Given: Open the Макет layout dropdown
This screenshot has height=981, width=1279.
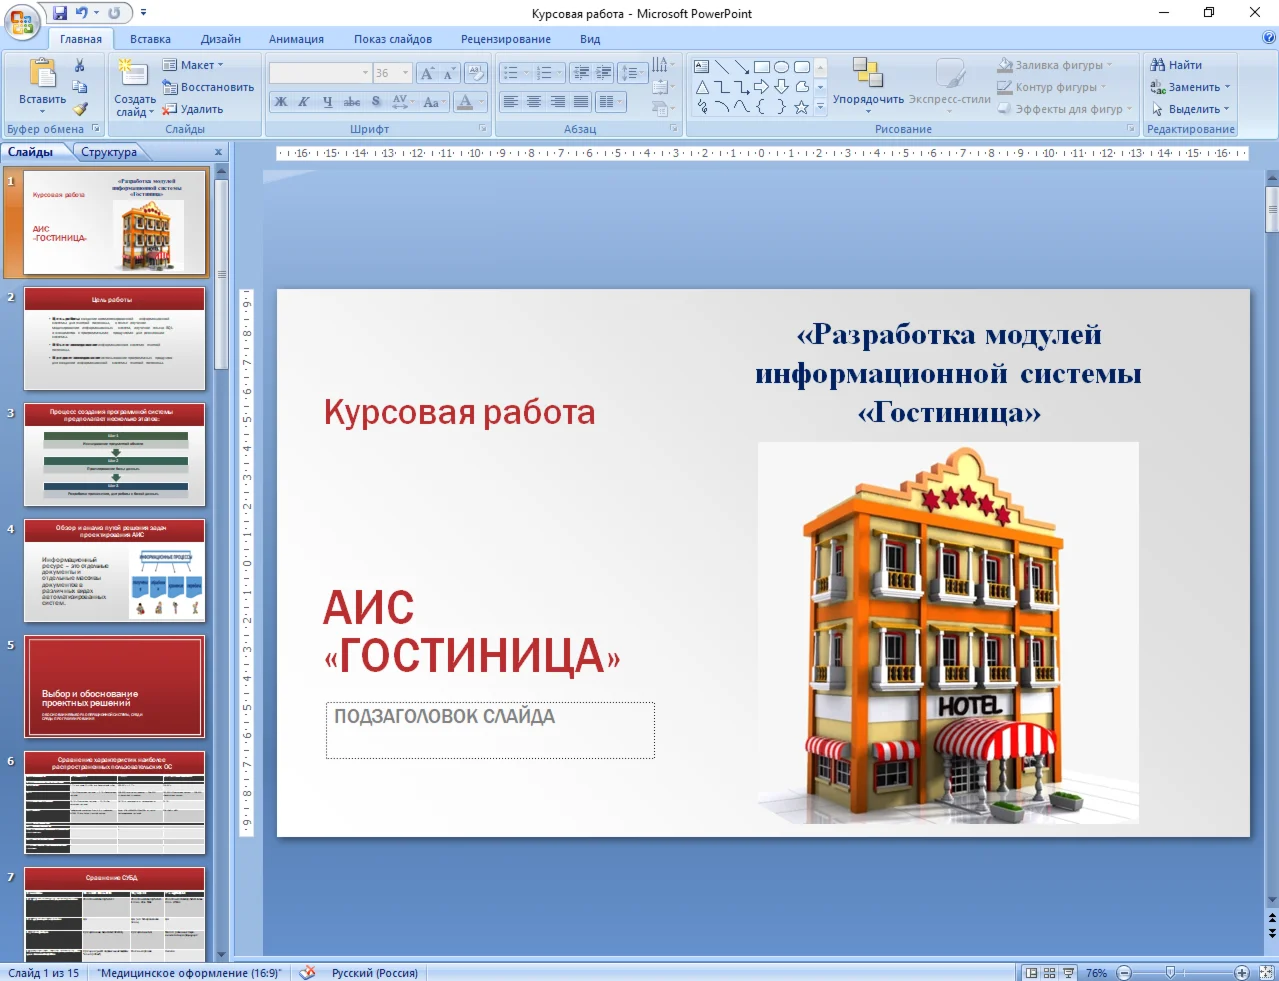Looking at the screenshot, I should [194, 65].
